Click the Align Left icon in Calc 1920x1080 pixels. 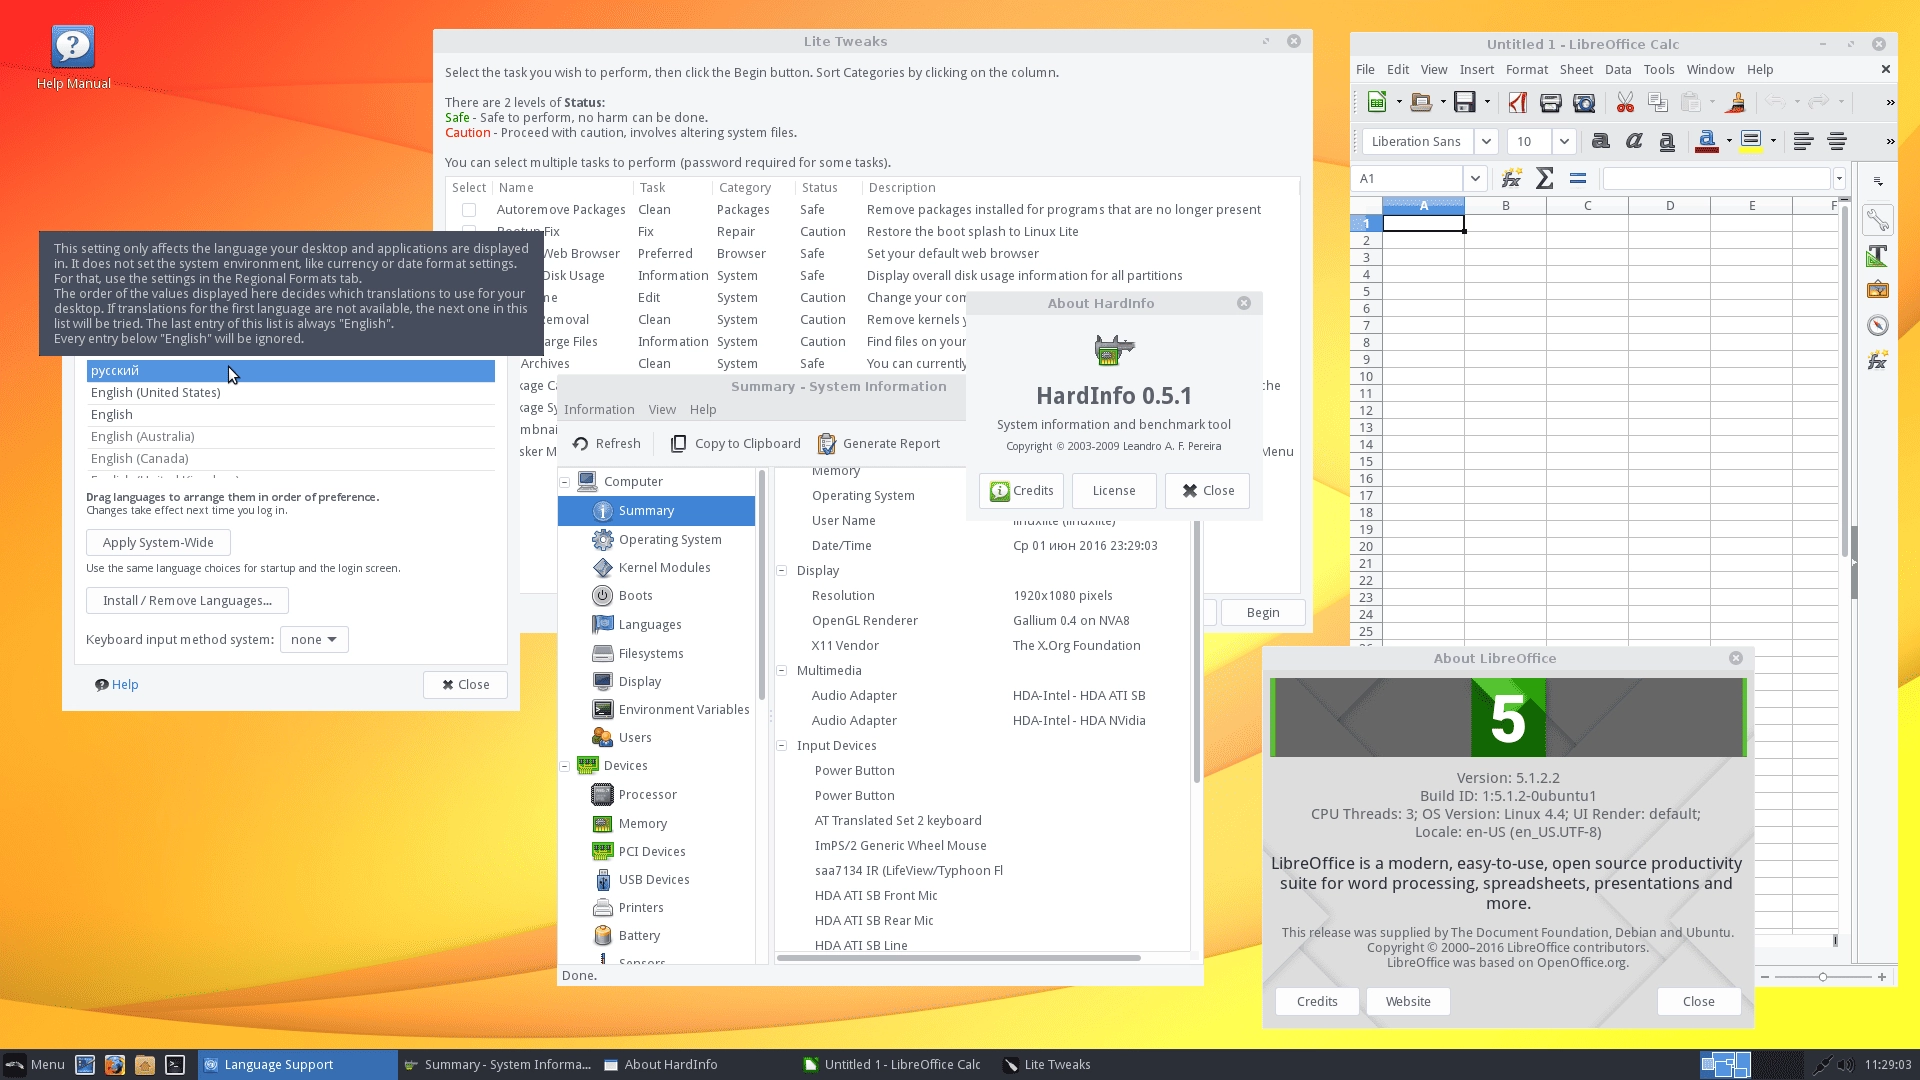[x=1803, y=141]
